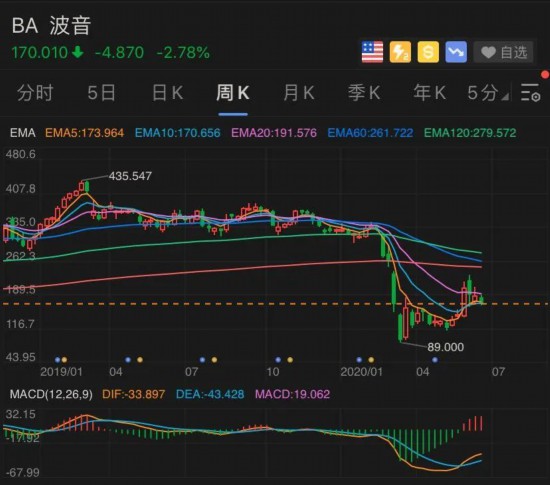
Task: Tap the blue downtrend chart icon
Action: [x=456, y=52]
